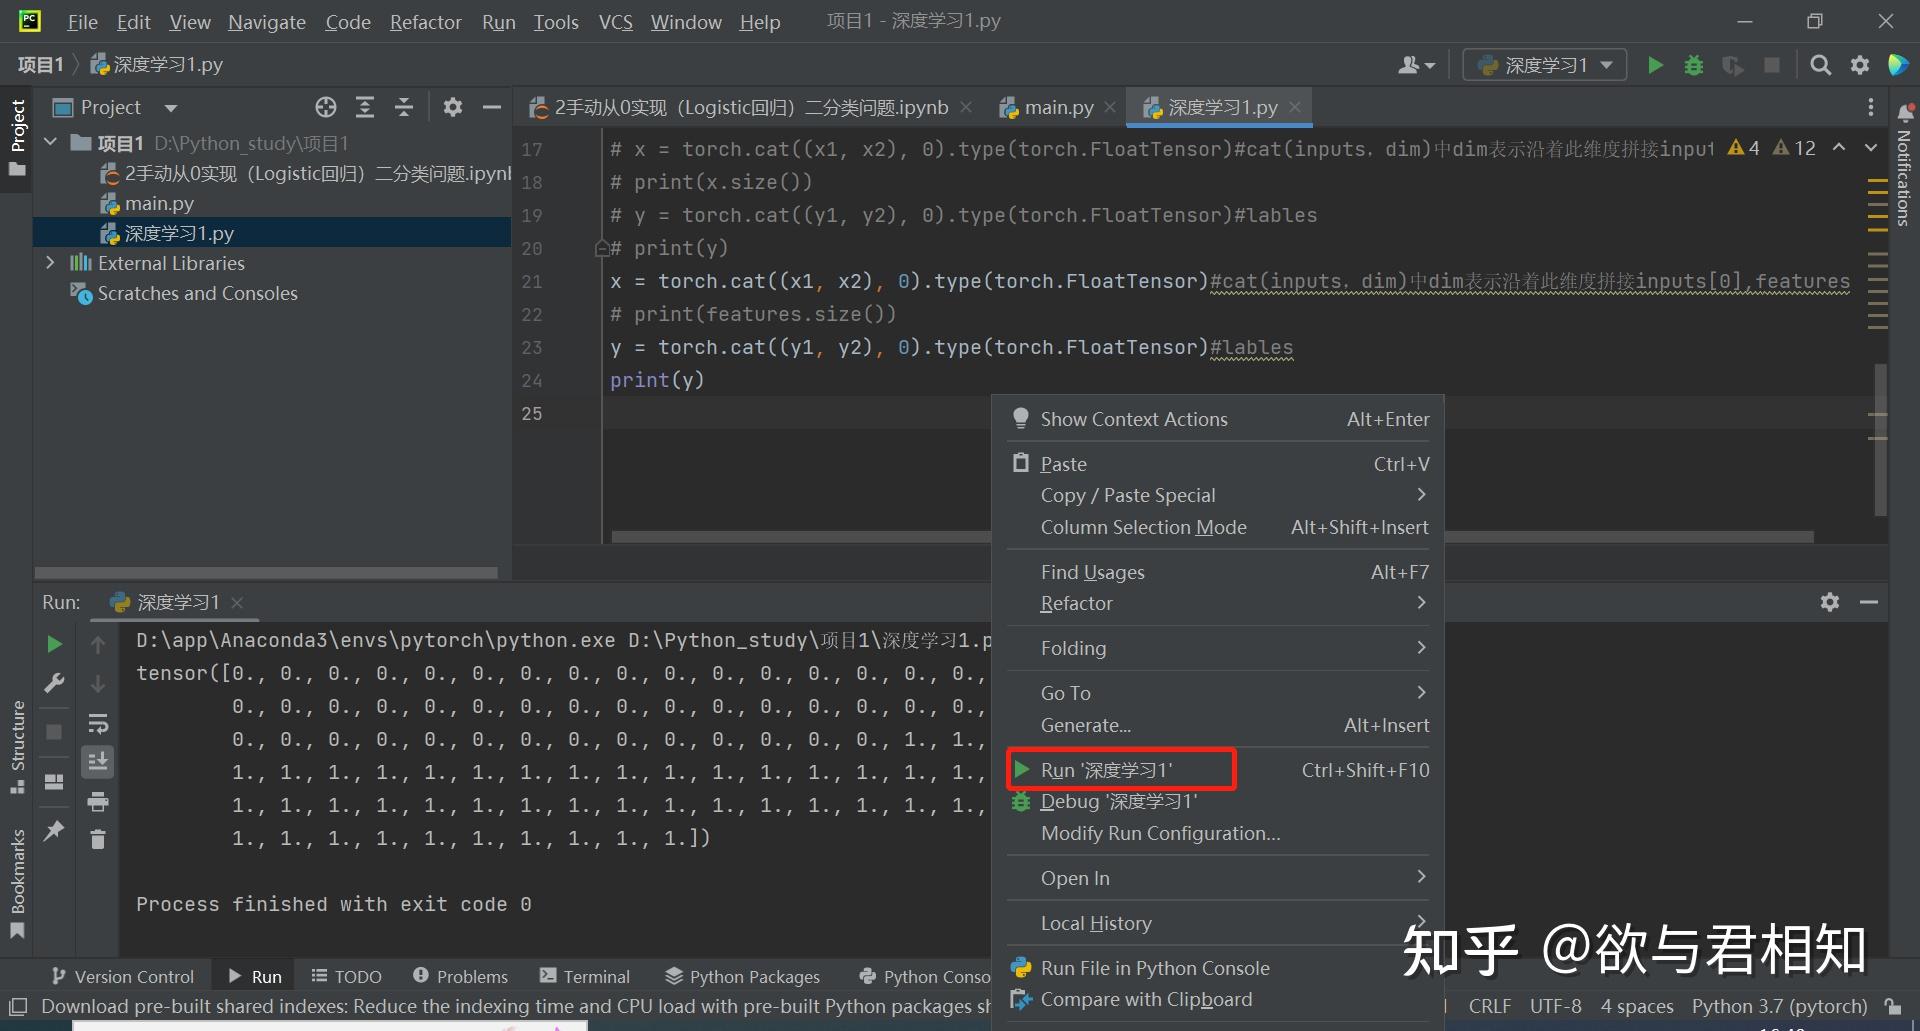
Task: Open the Terminal tool window
Action: (x=585, y=976)
